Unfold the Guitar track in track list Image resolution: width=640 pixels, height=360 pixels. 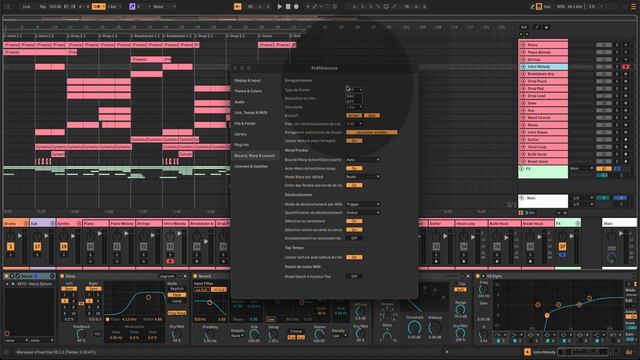[523, 140]
